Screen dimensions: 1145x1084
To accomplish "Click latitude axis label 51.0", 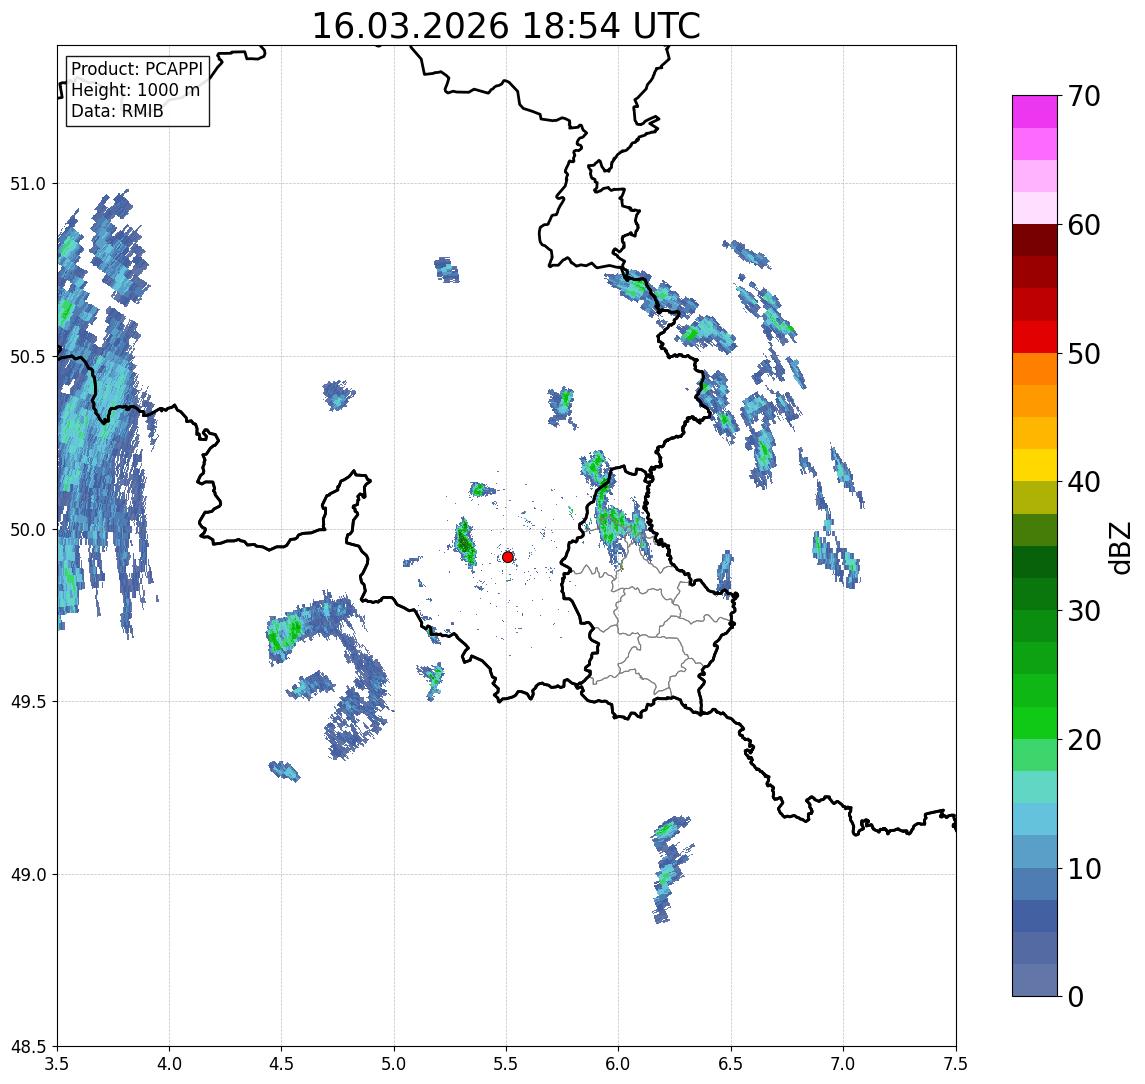I will [27, 184].
